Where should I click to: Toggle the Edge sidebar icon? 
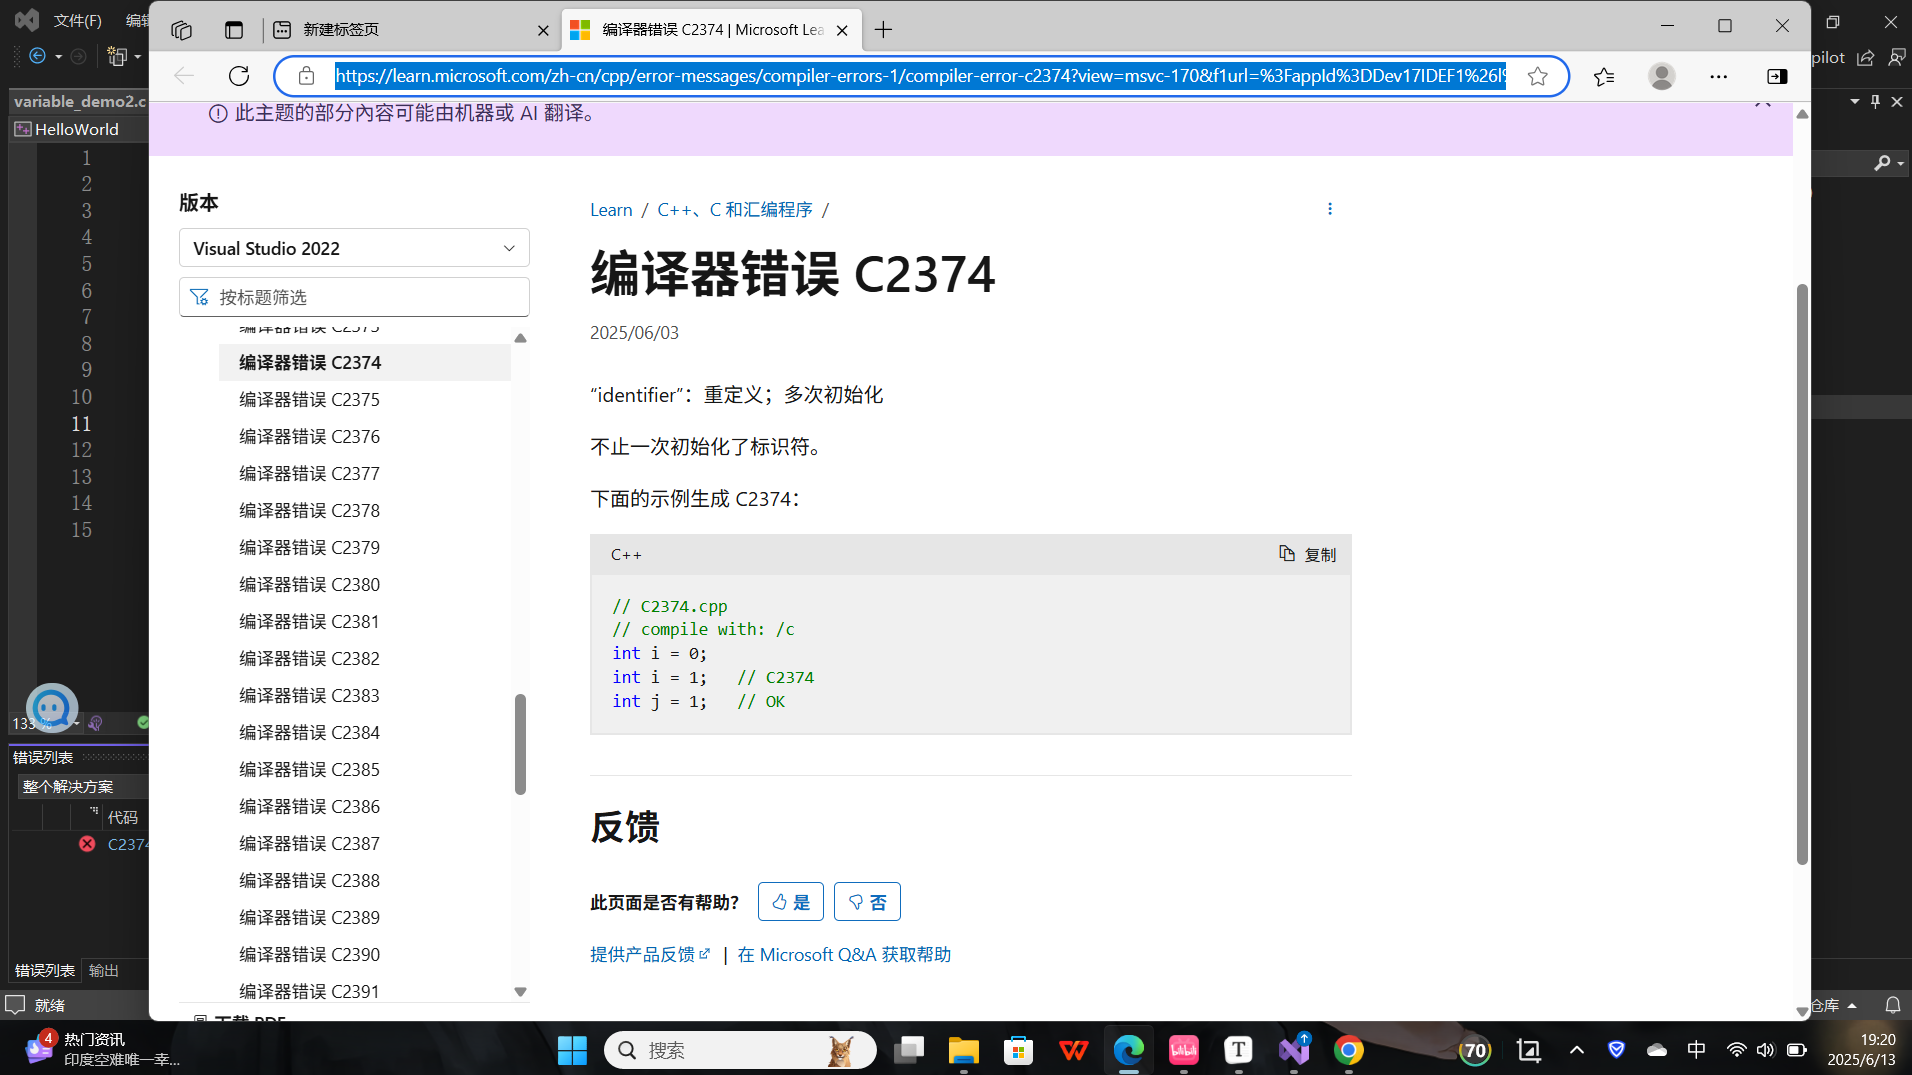pyautogui.click(x=1777, y=76)
